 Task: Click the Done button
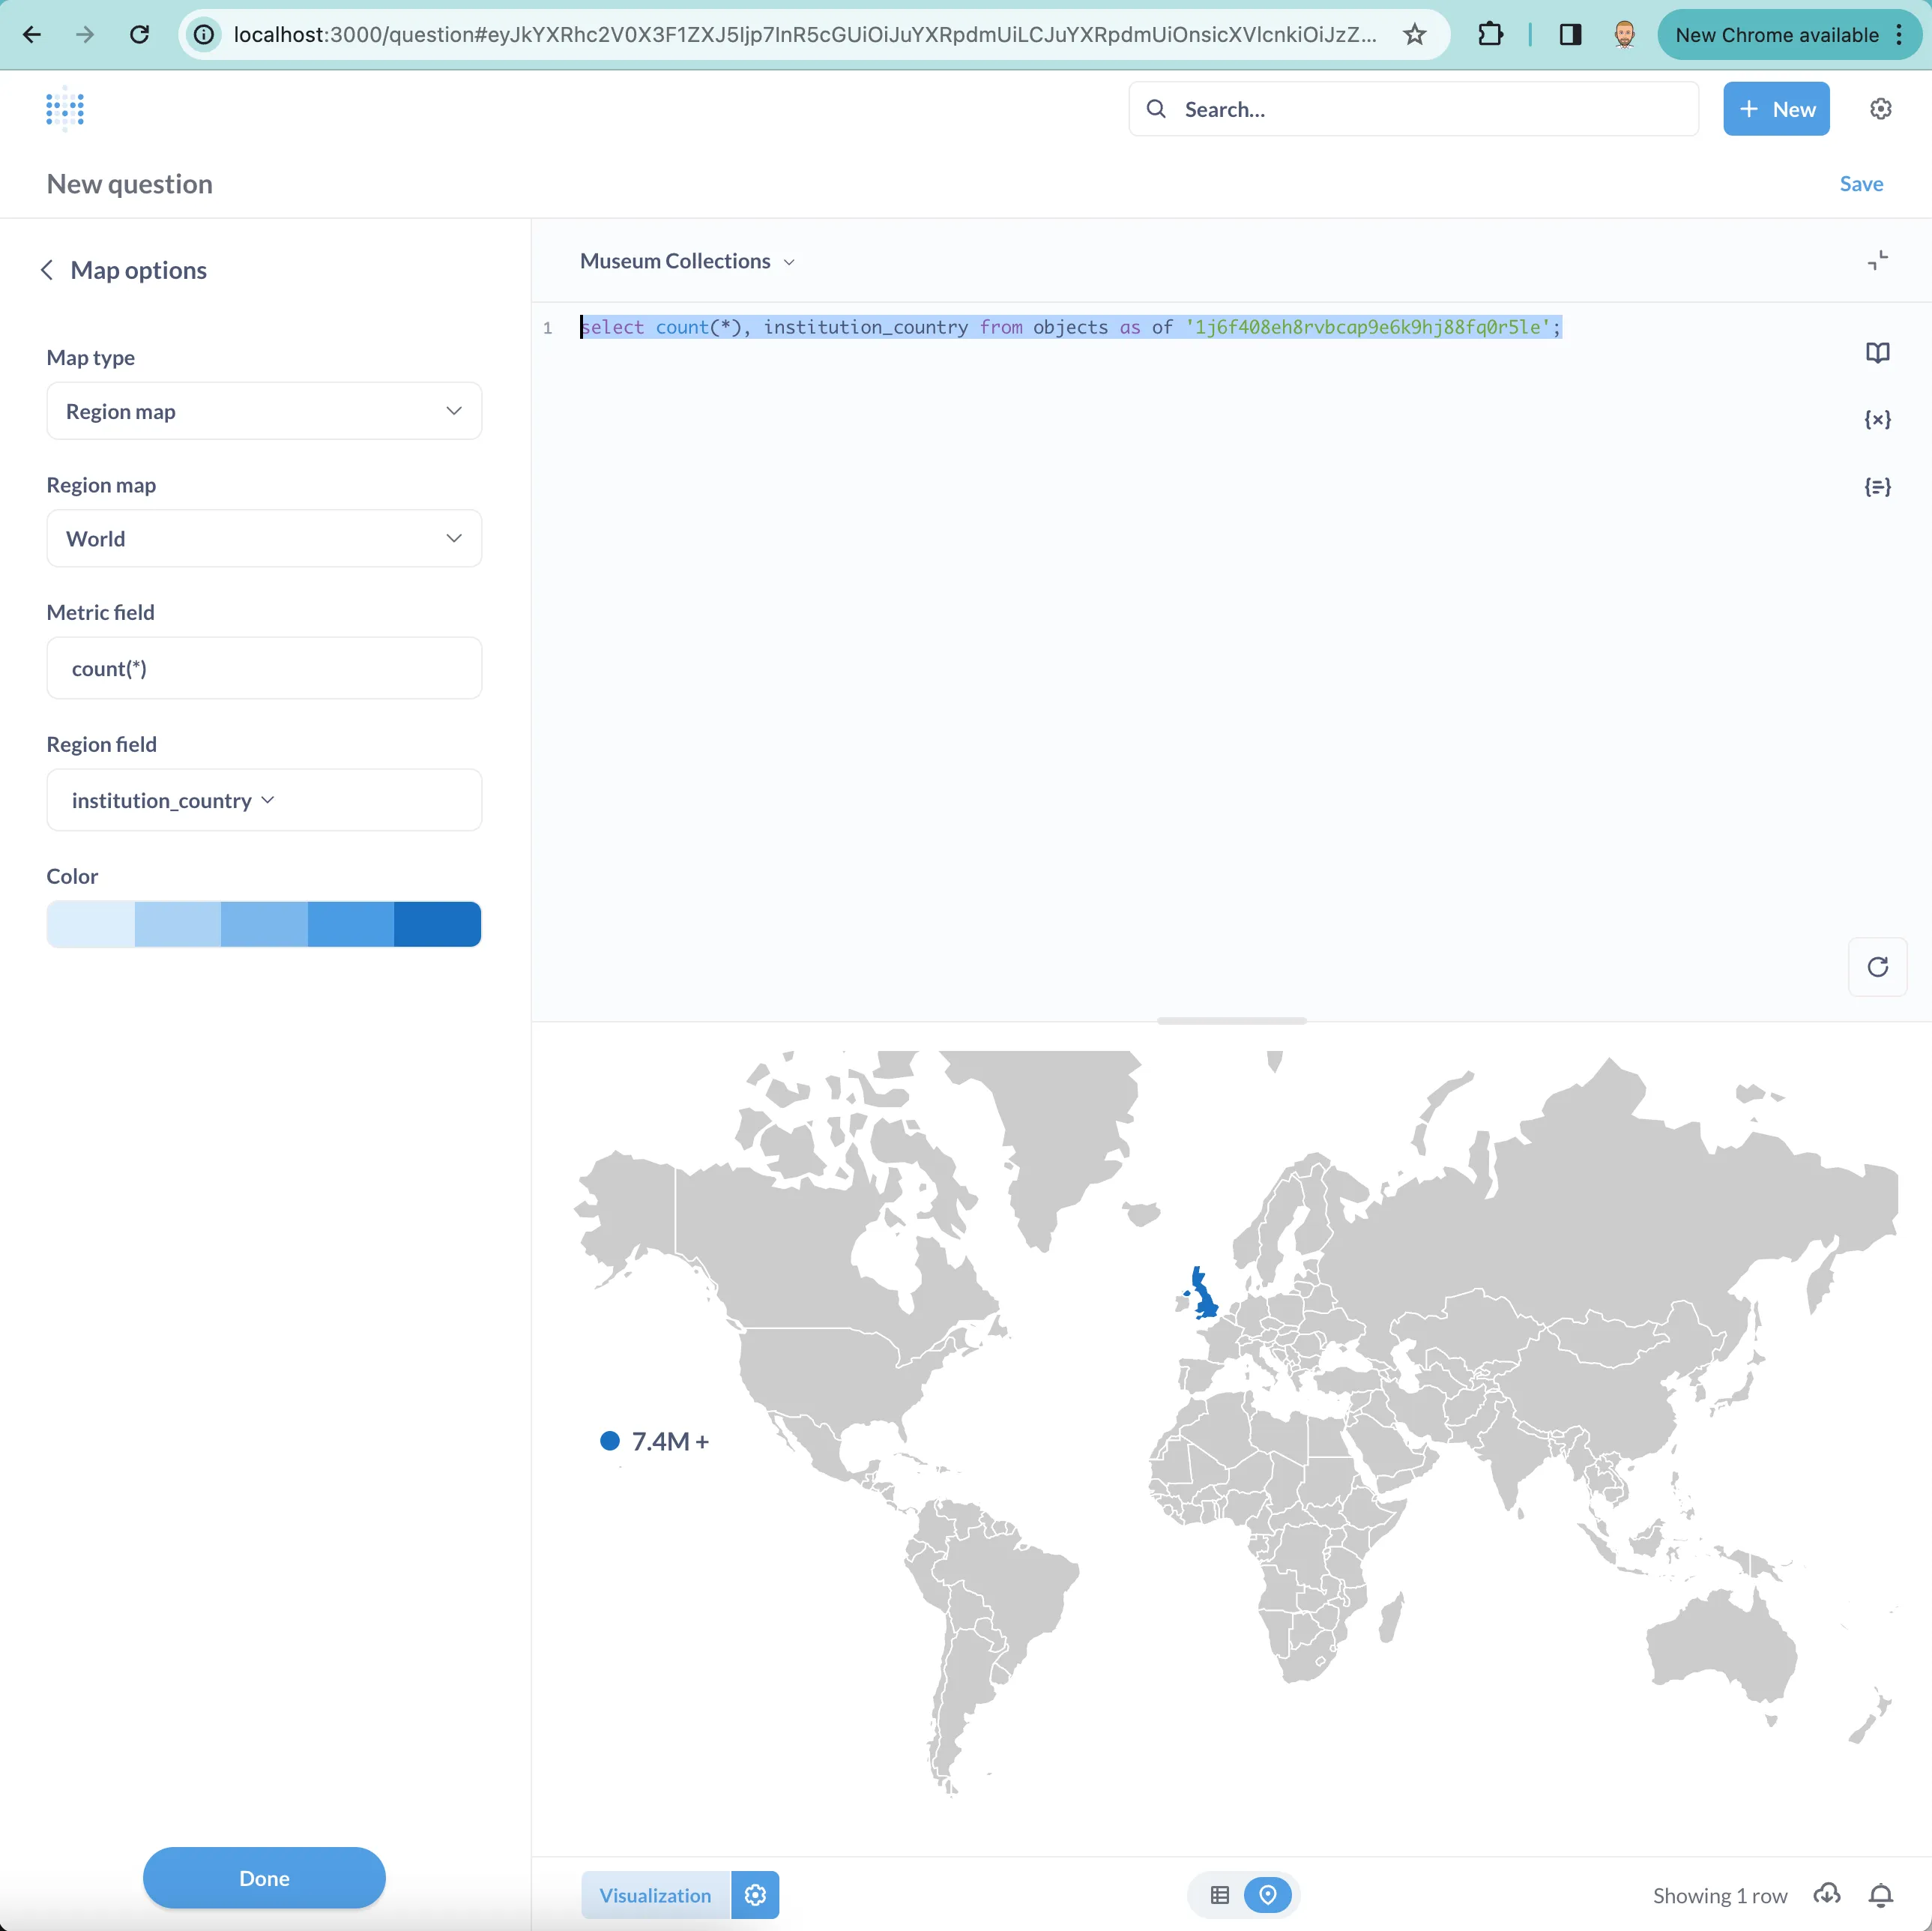[x=264, y=1878]
